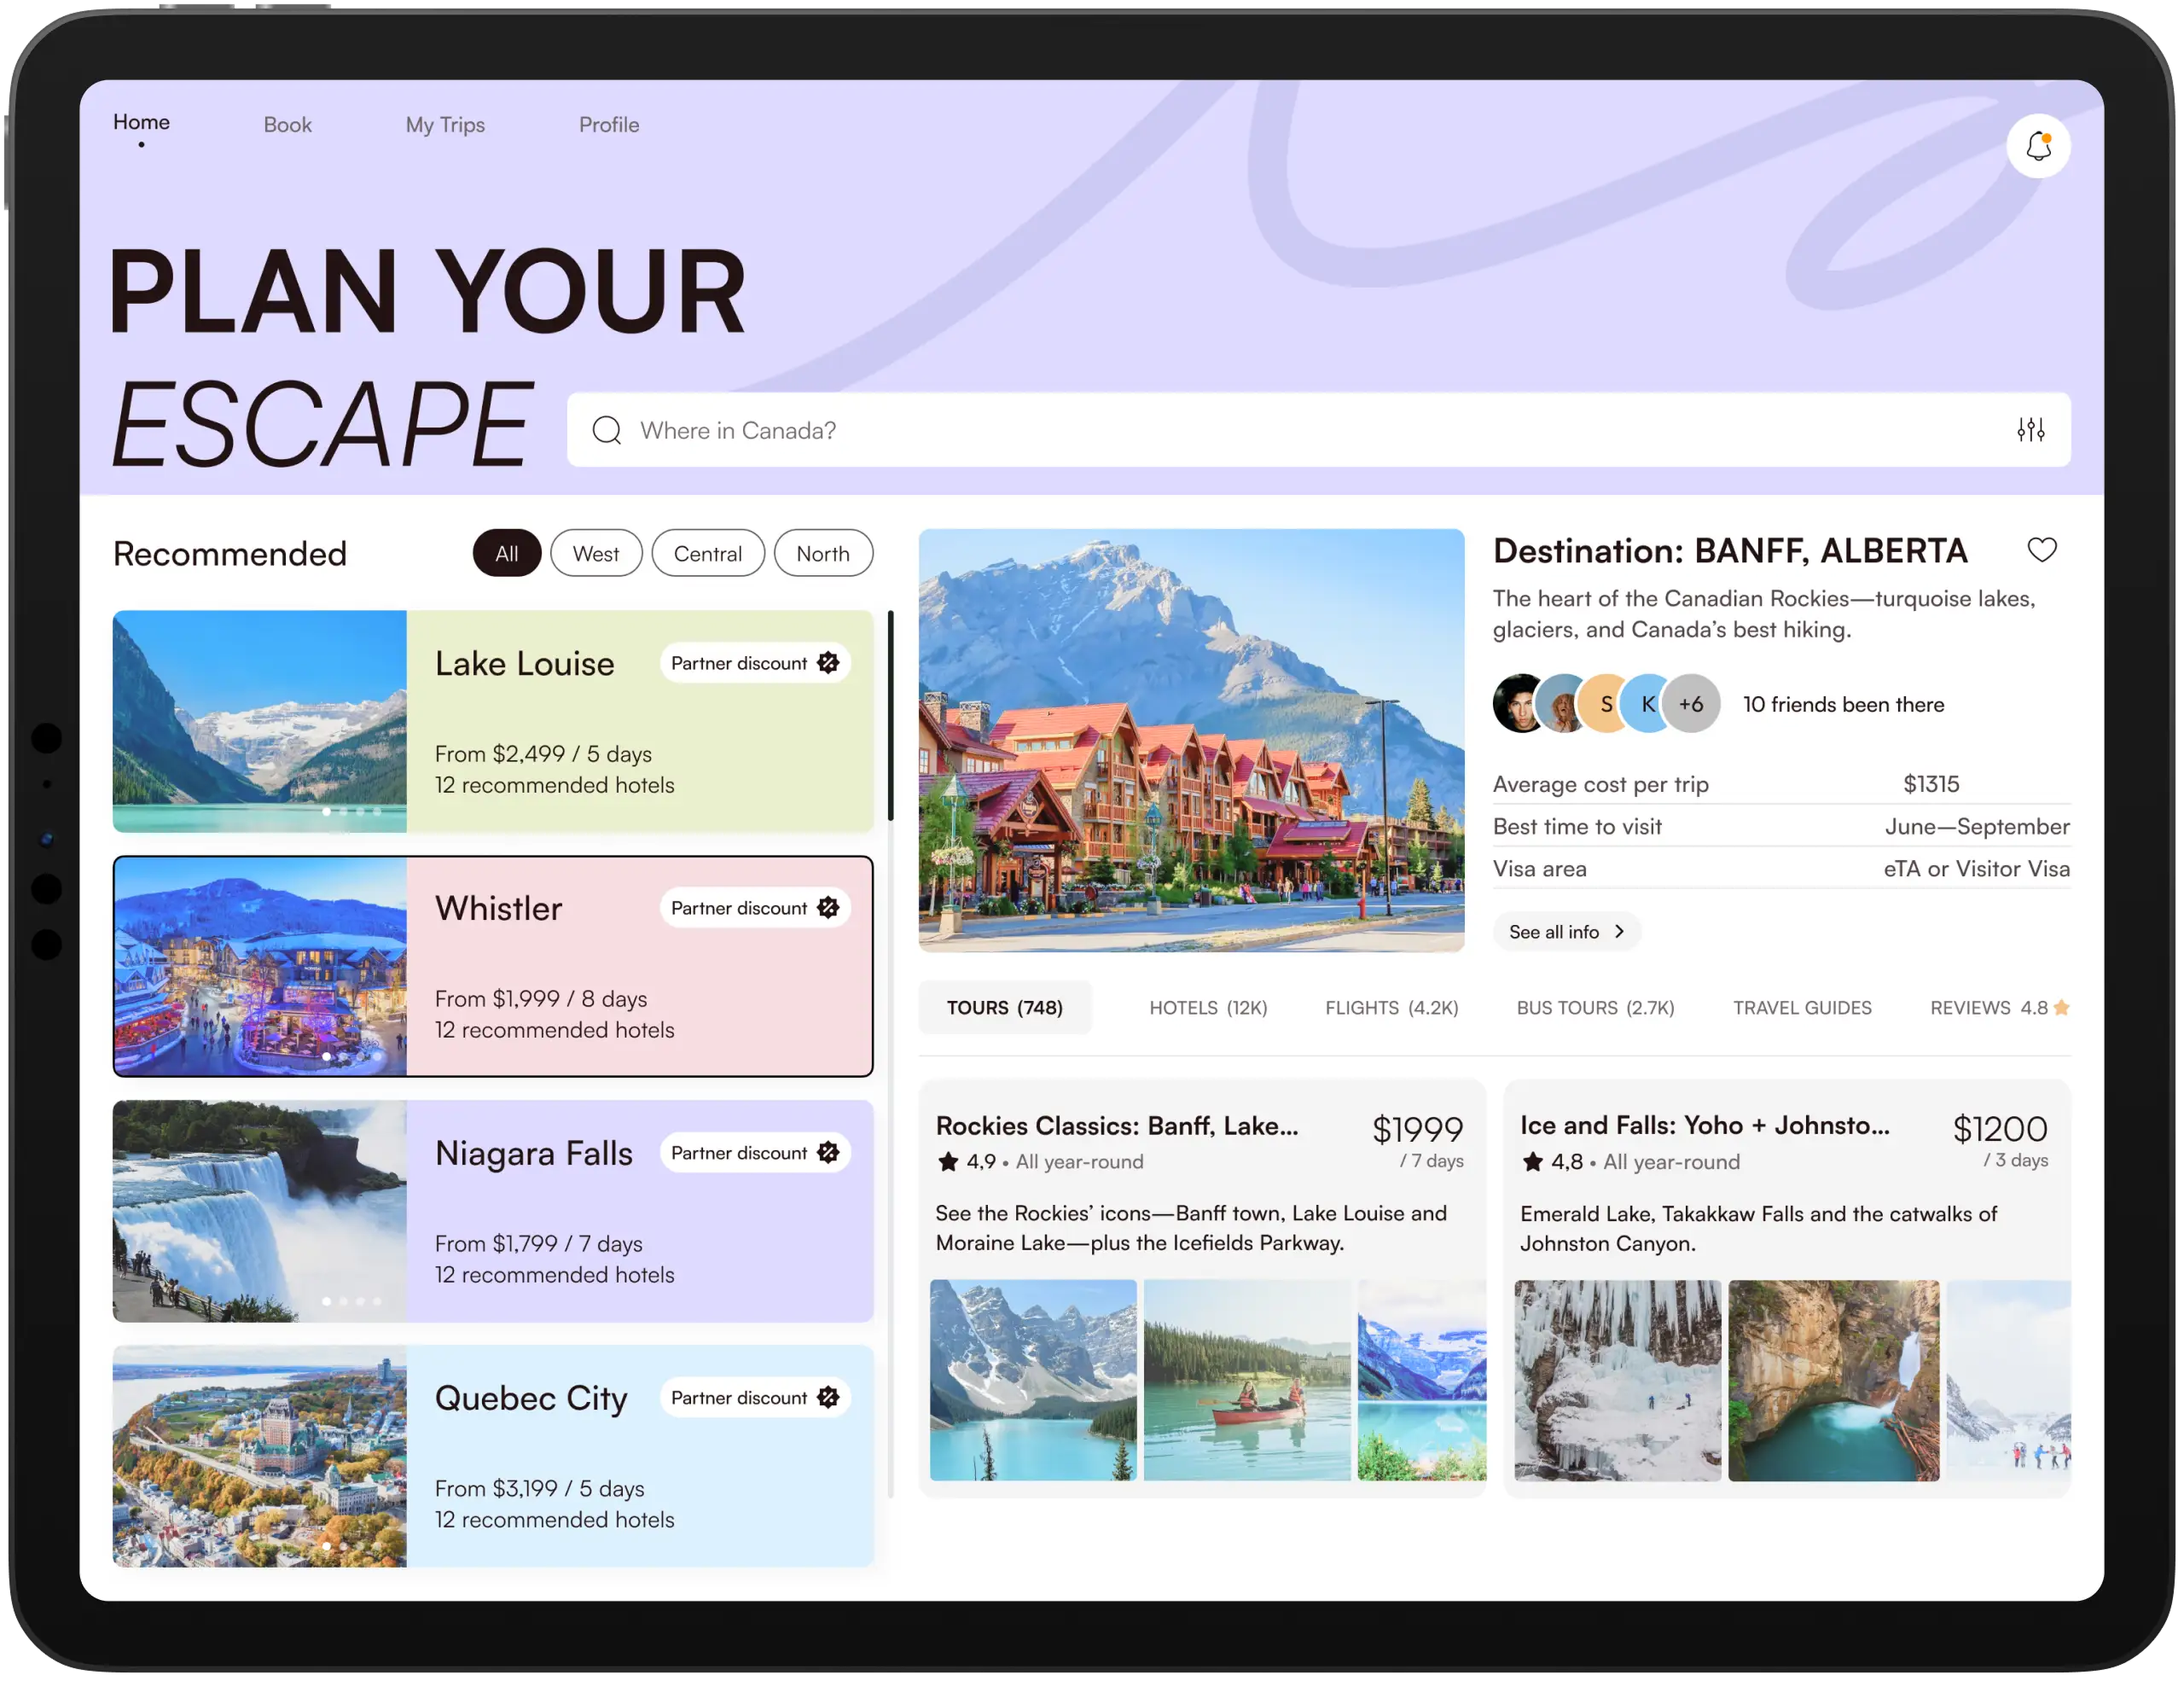Image resolution: width=2184 pixels, height=1681 pixels.
Task: Open the notifications bell
Action: (x=2039, y=145)
